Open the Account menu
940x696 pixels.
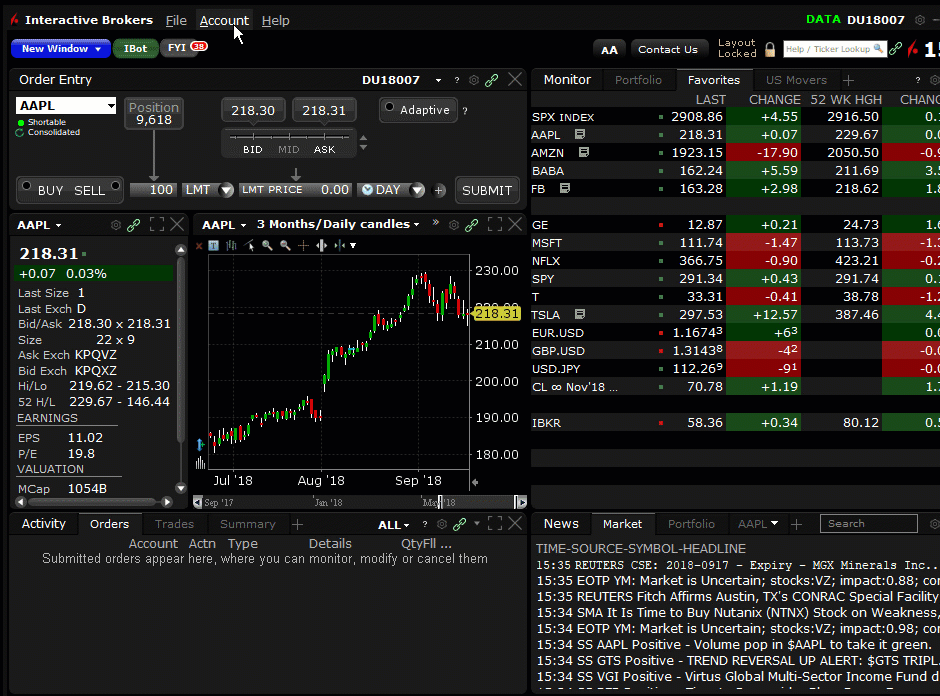pos(224,20)
